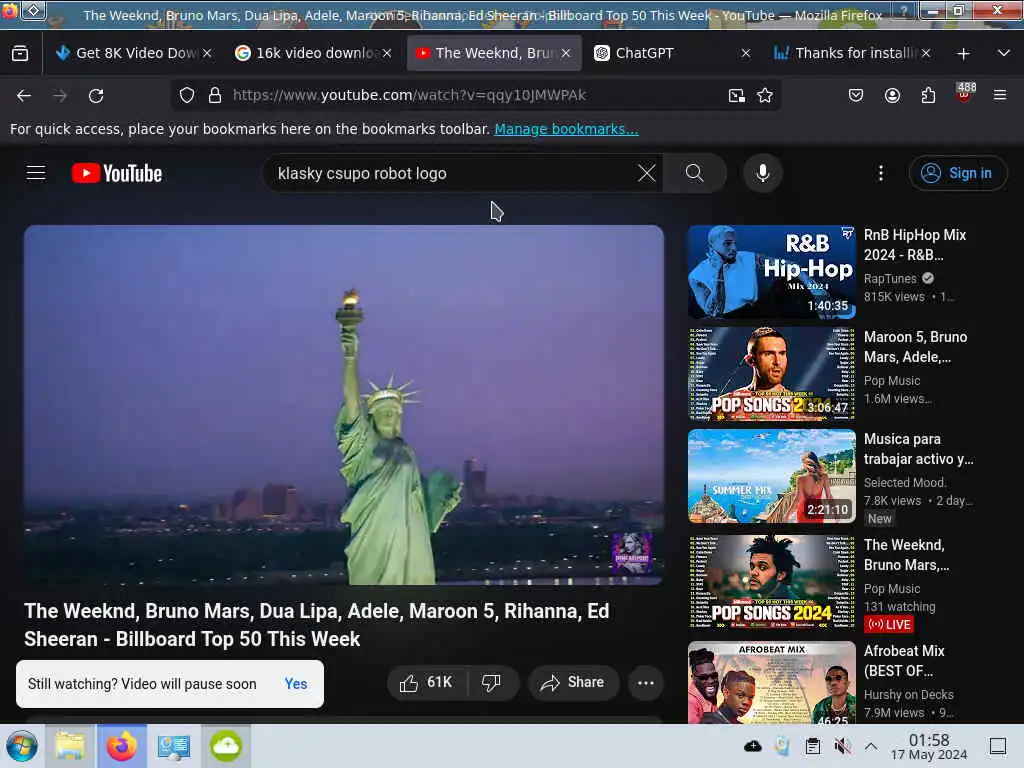The image size is (1024, 768).
Task: Open ad blocker extension showing 488
Action: 964,93
